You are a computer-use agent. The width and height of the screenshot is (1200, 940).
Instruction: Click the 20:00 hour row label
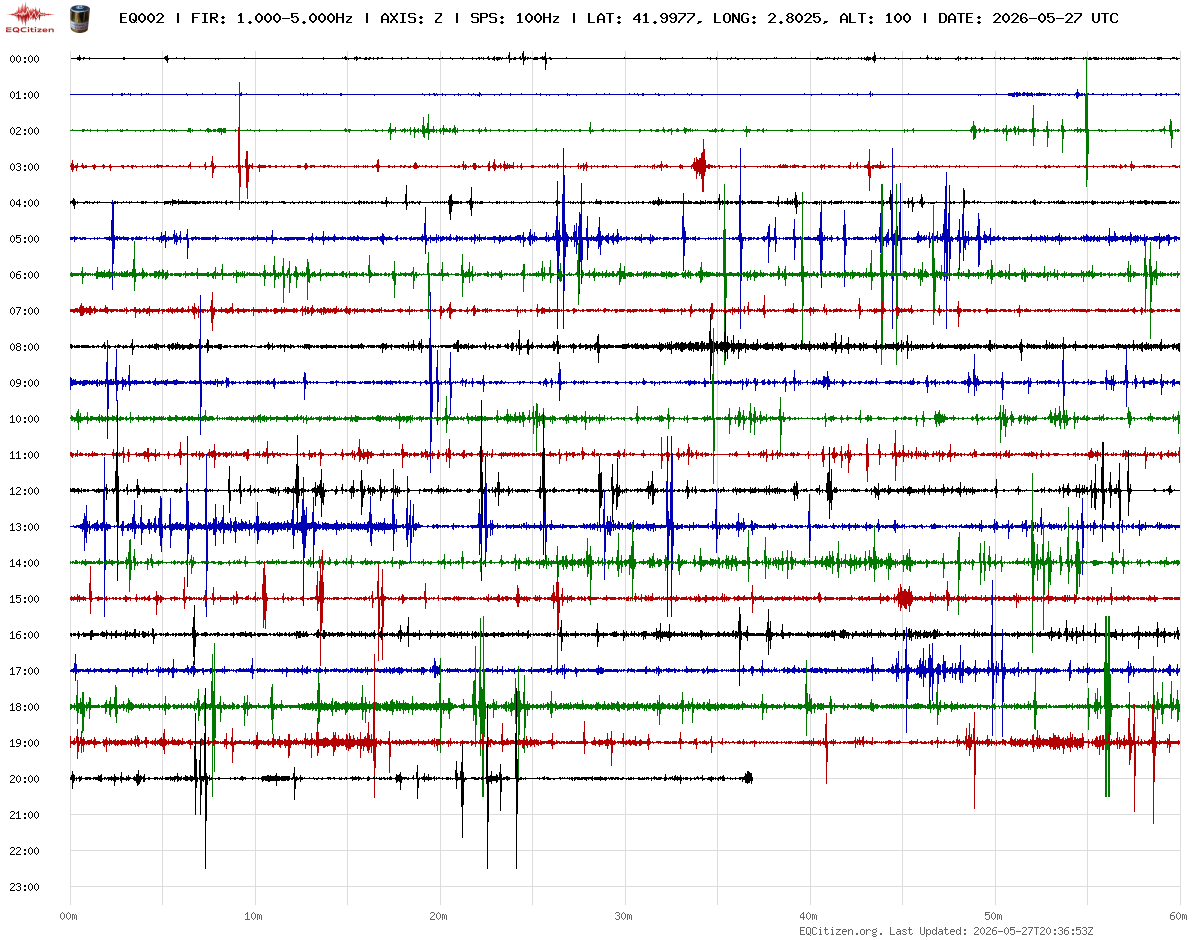(x=24, y=779)
